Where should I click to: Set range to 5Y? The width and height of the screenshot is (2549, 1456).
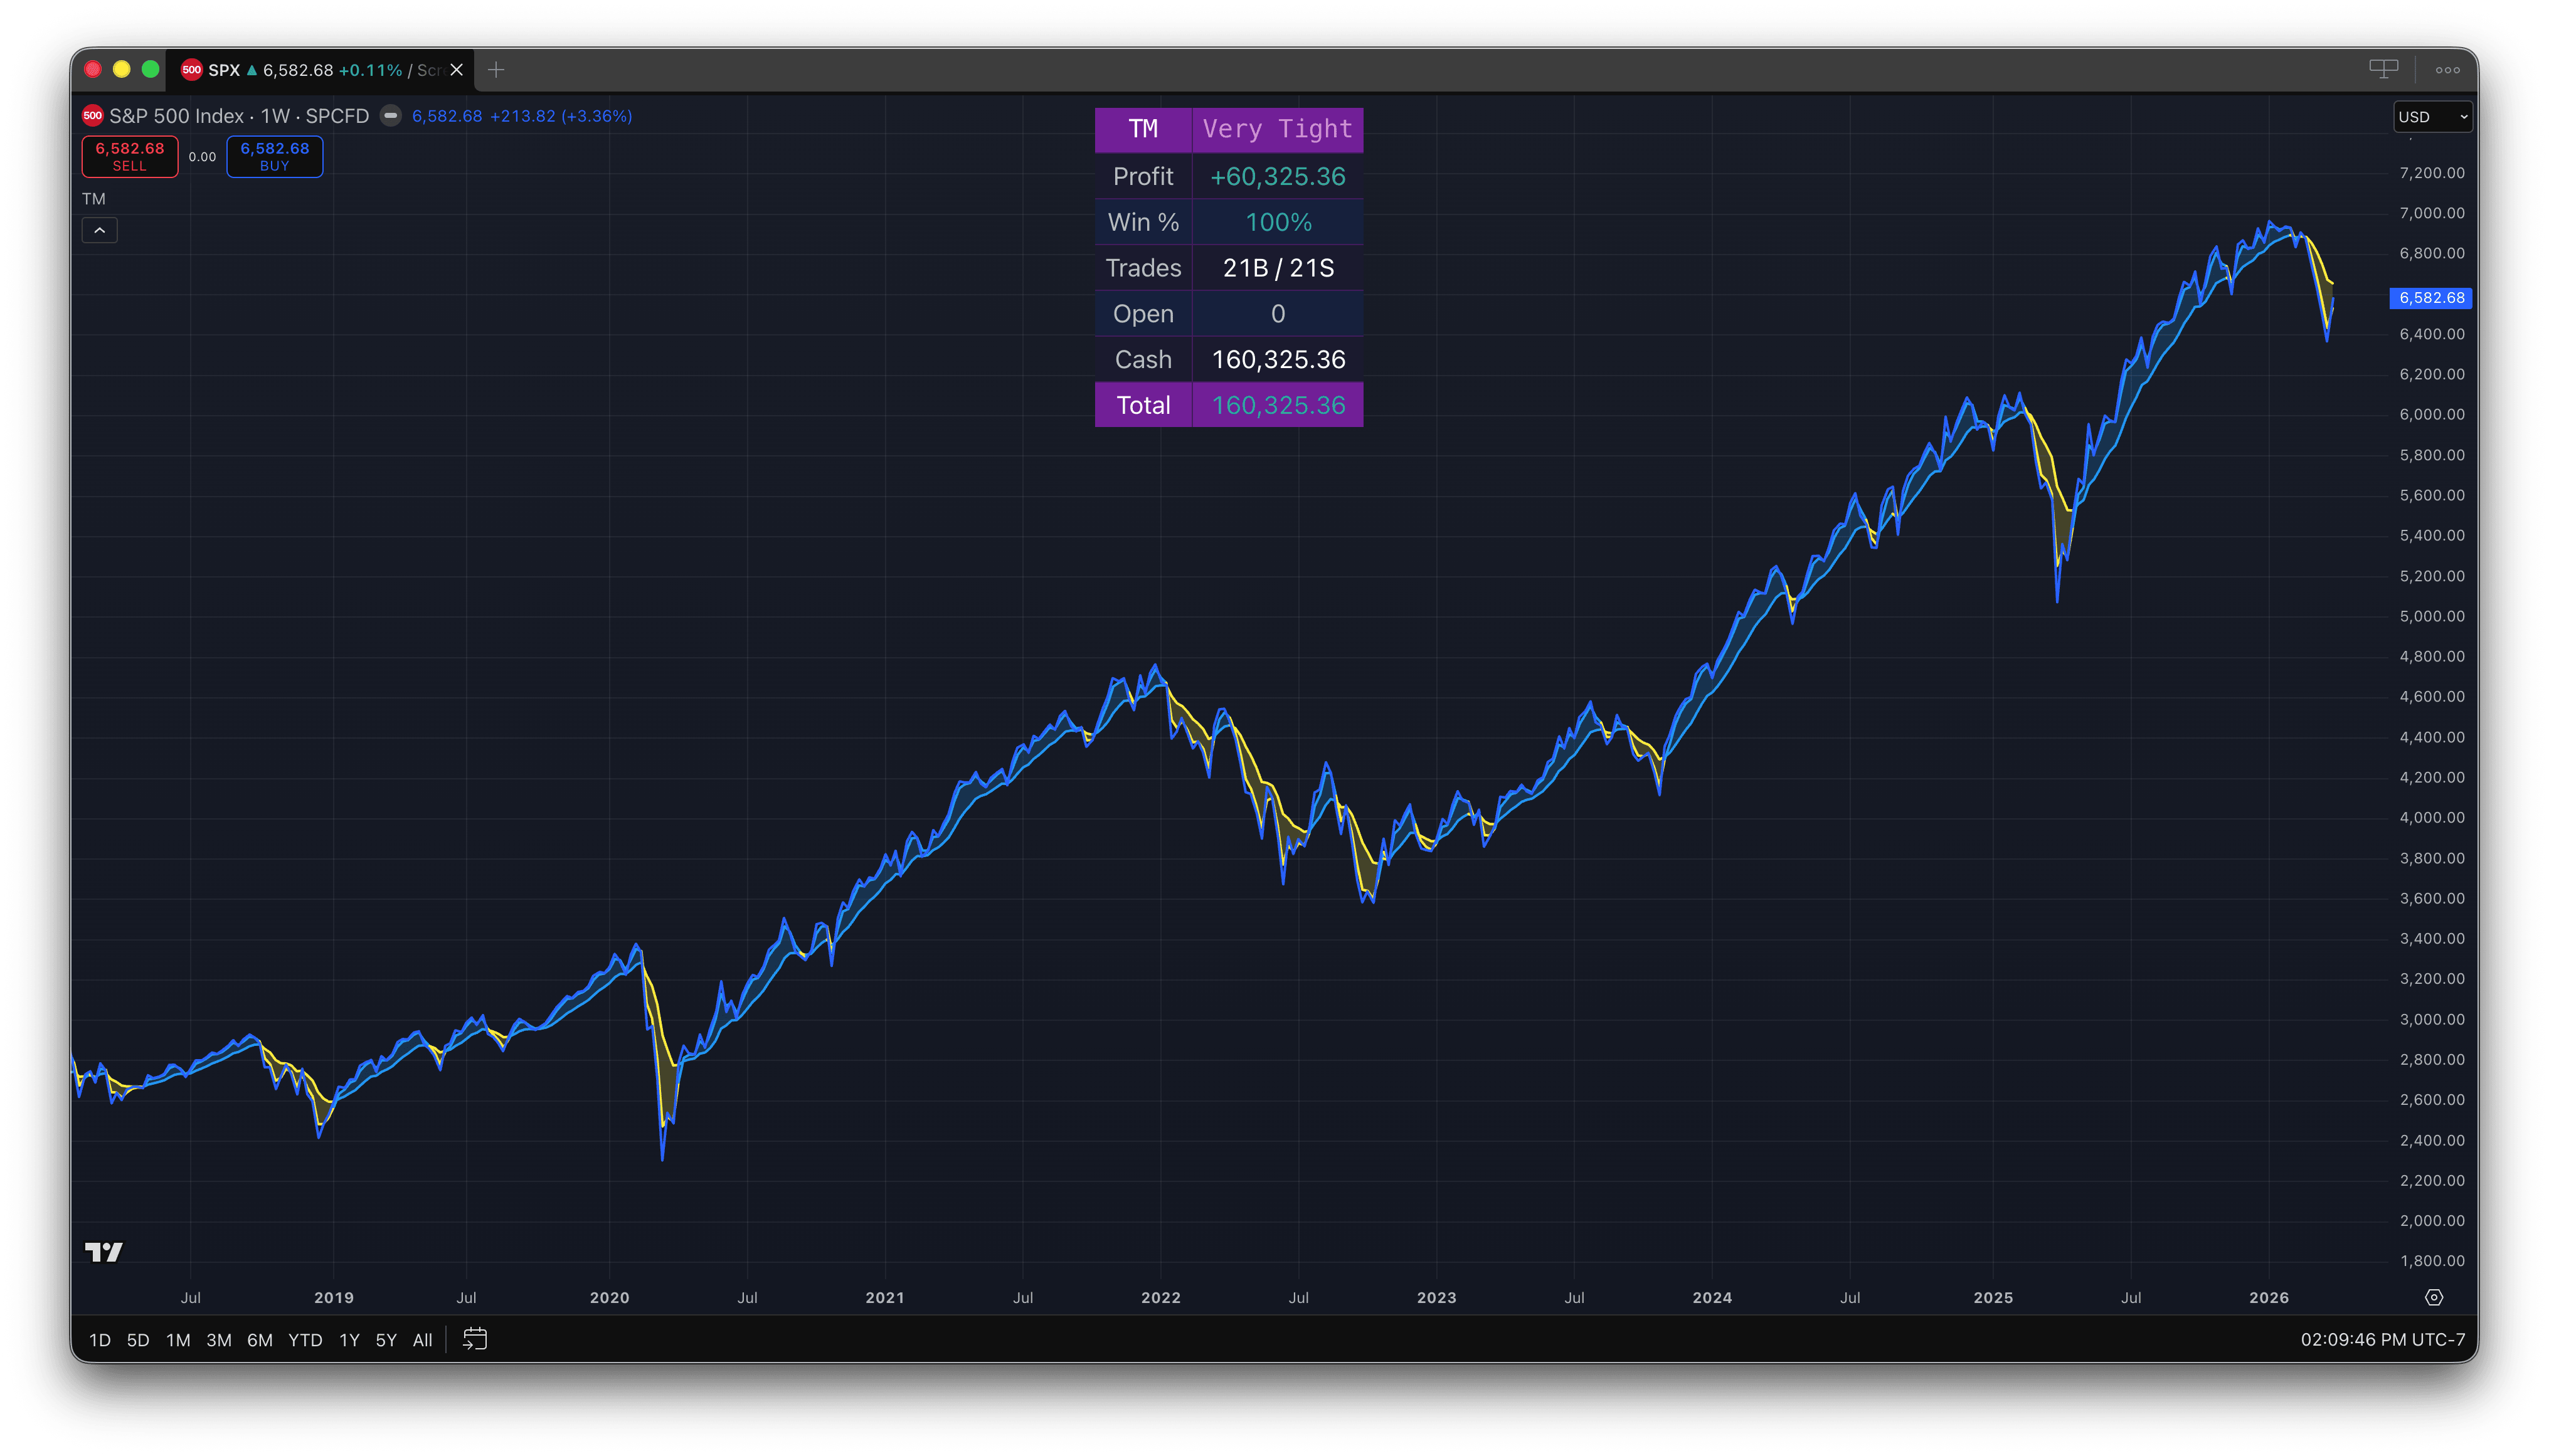pyautogui.click(x=386, y=1340)
